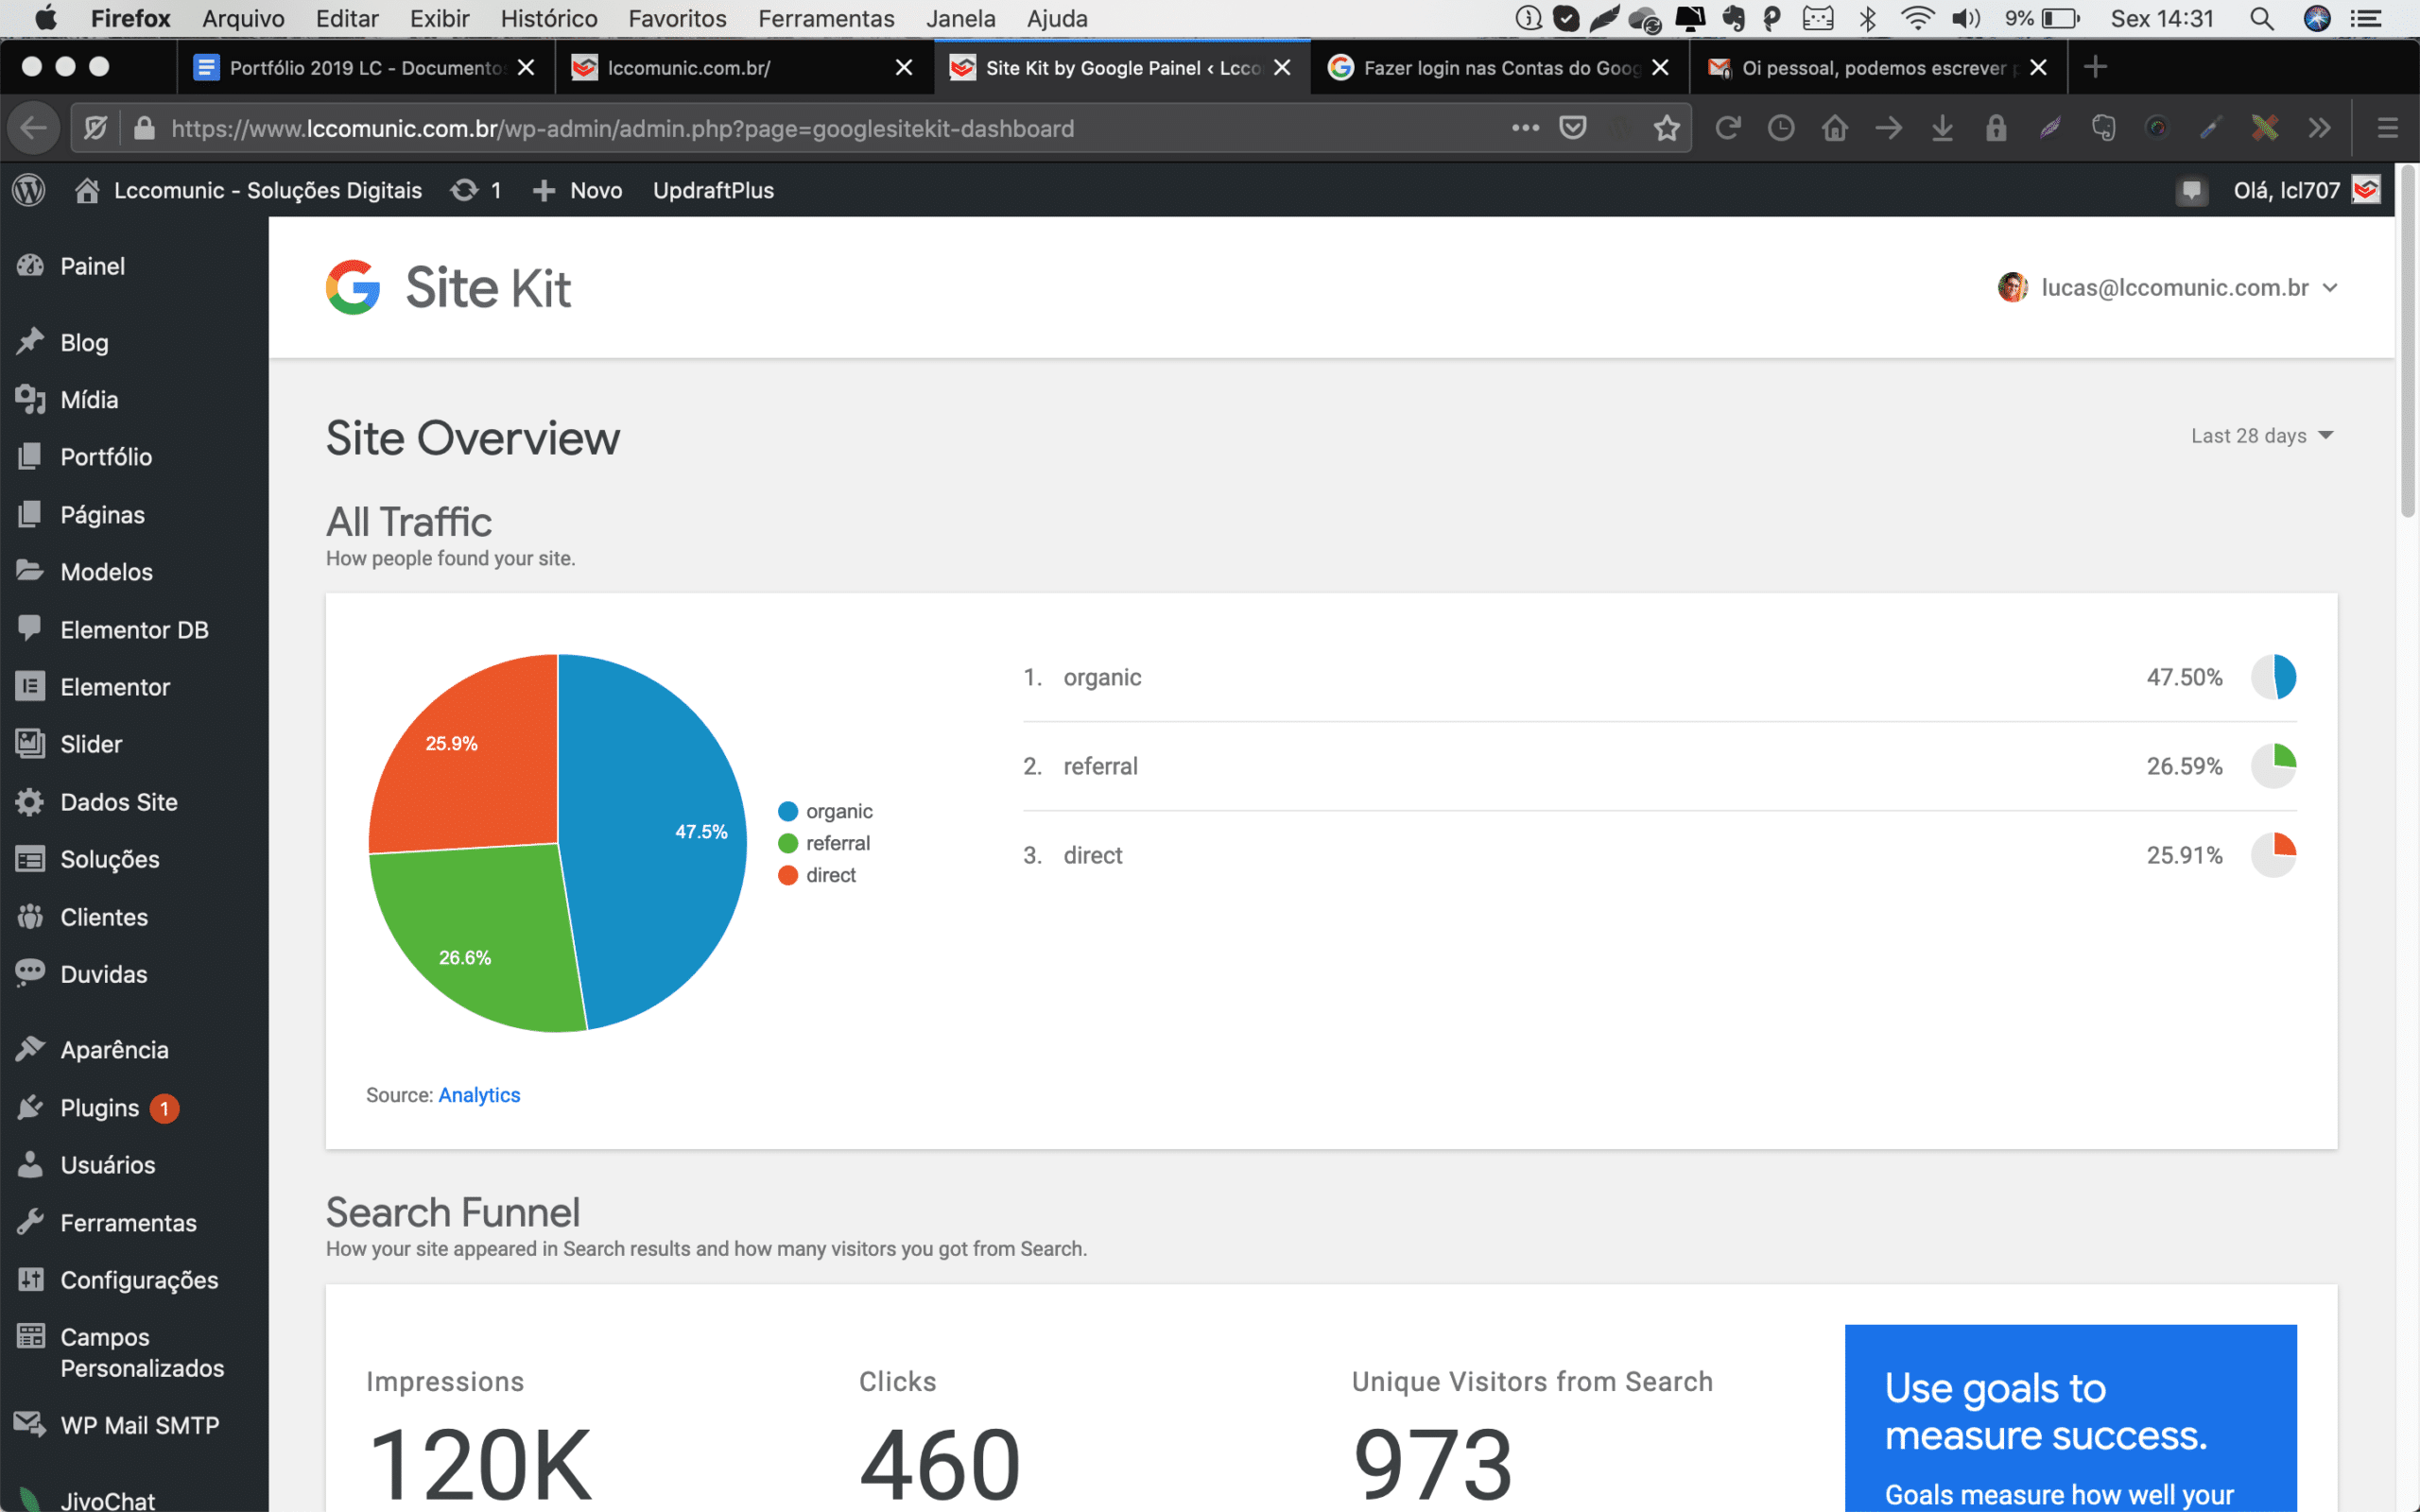Click the Use goals to measure success card
This screenshot has width=2420, height=1512.
tap(2070, 1418)
